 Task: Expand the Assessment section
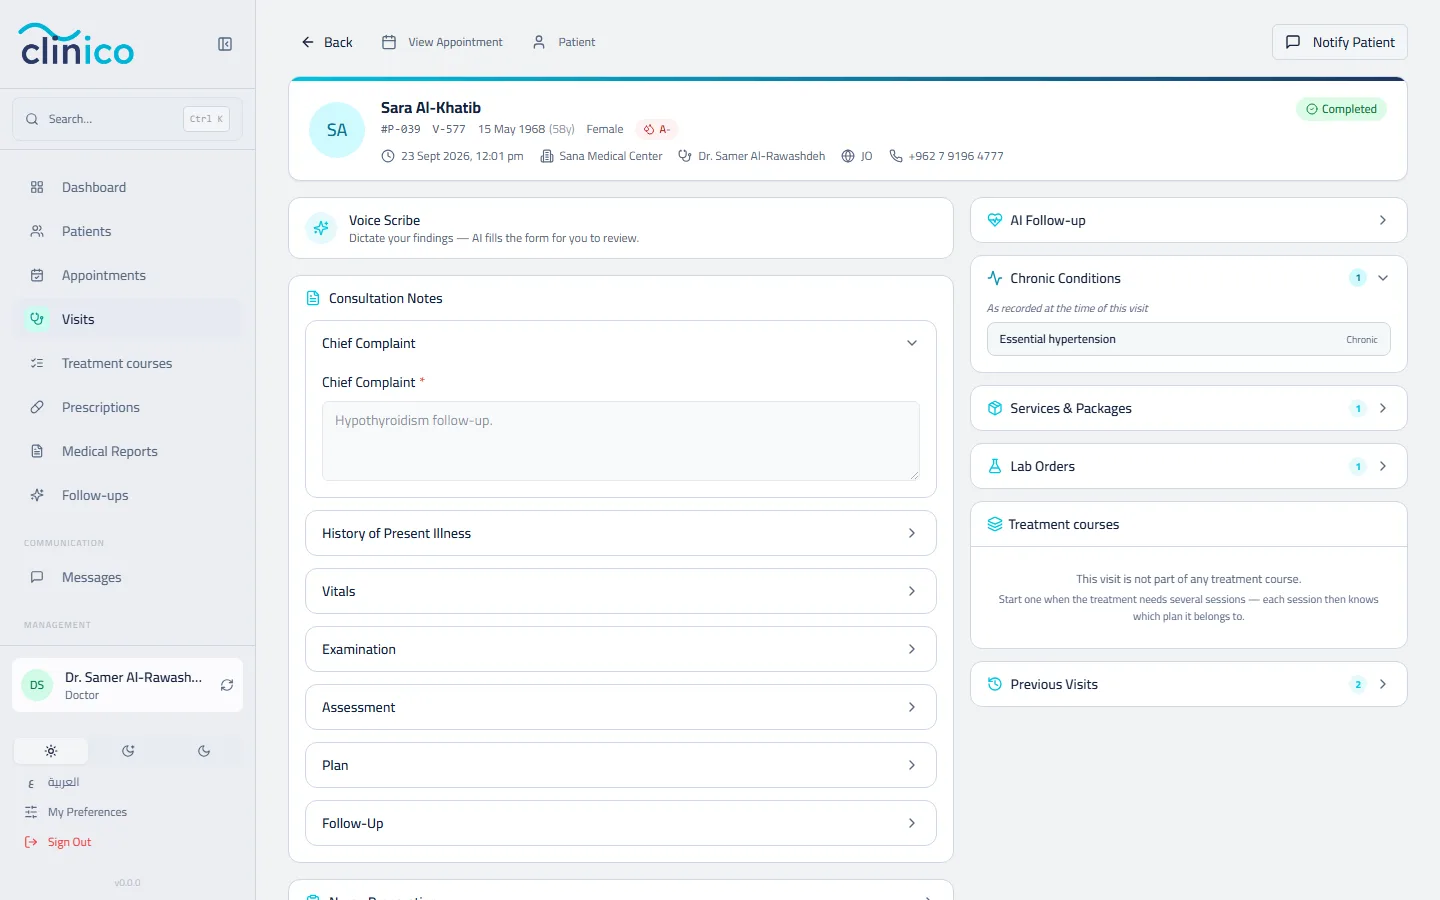click(621, 707)
